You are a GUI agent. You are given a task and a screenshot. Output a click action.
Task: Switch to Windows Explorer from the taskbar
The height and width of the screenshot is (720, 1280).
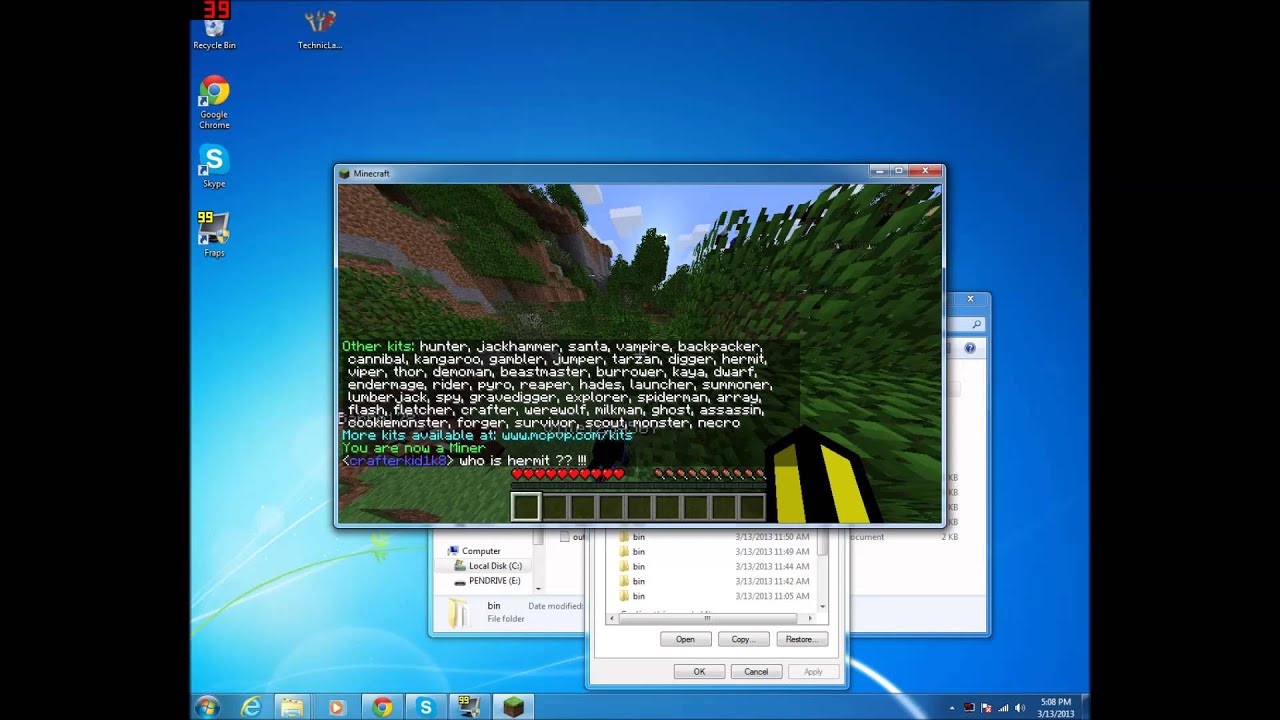[292, 707]
